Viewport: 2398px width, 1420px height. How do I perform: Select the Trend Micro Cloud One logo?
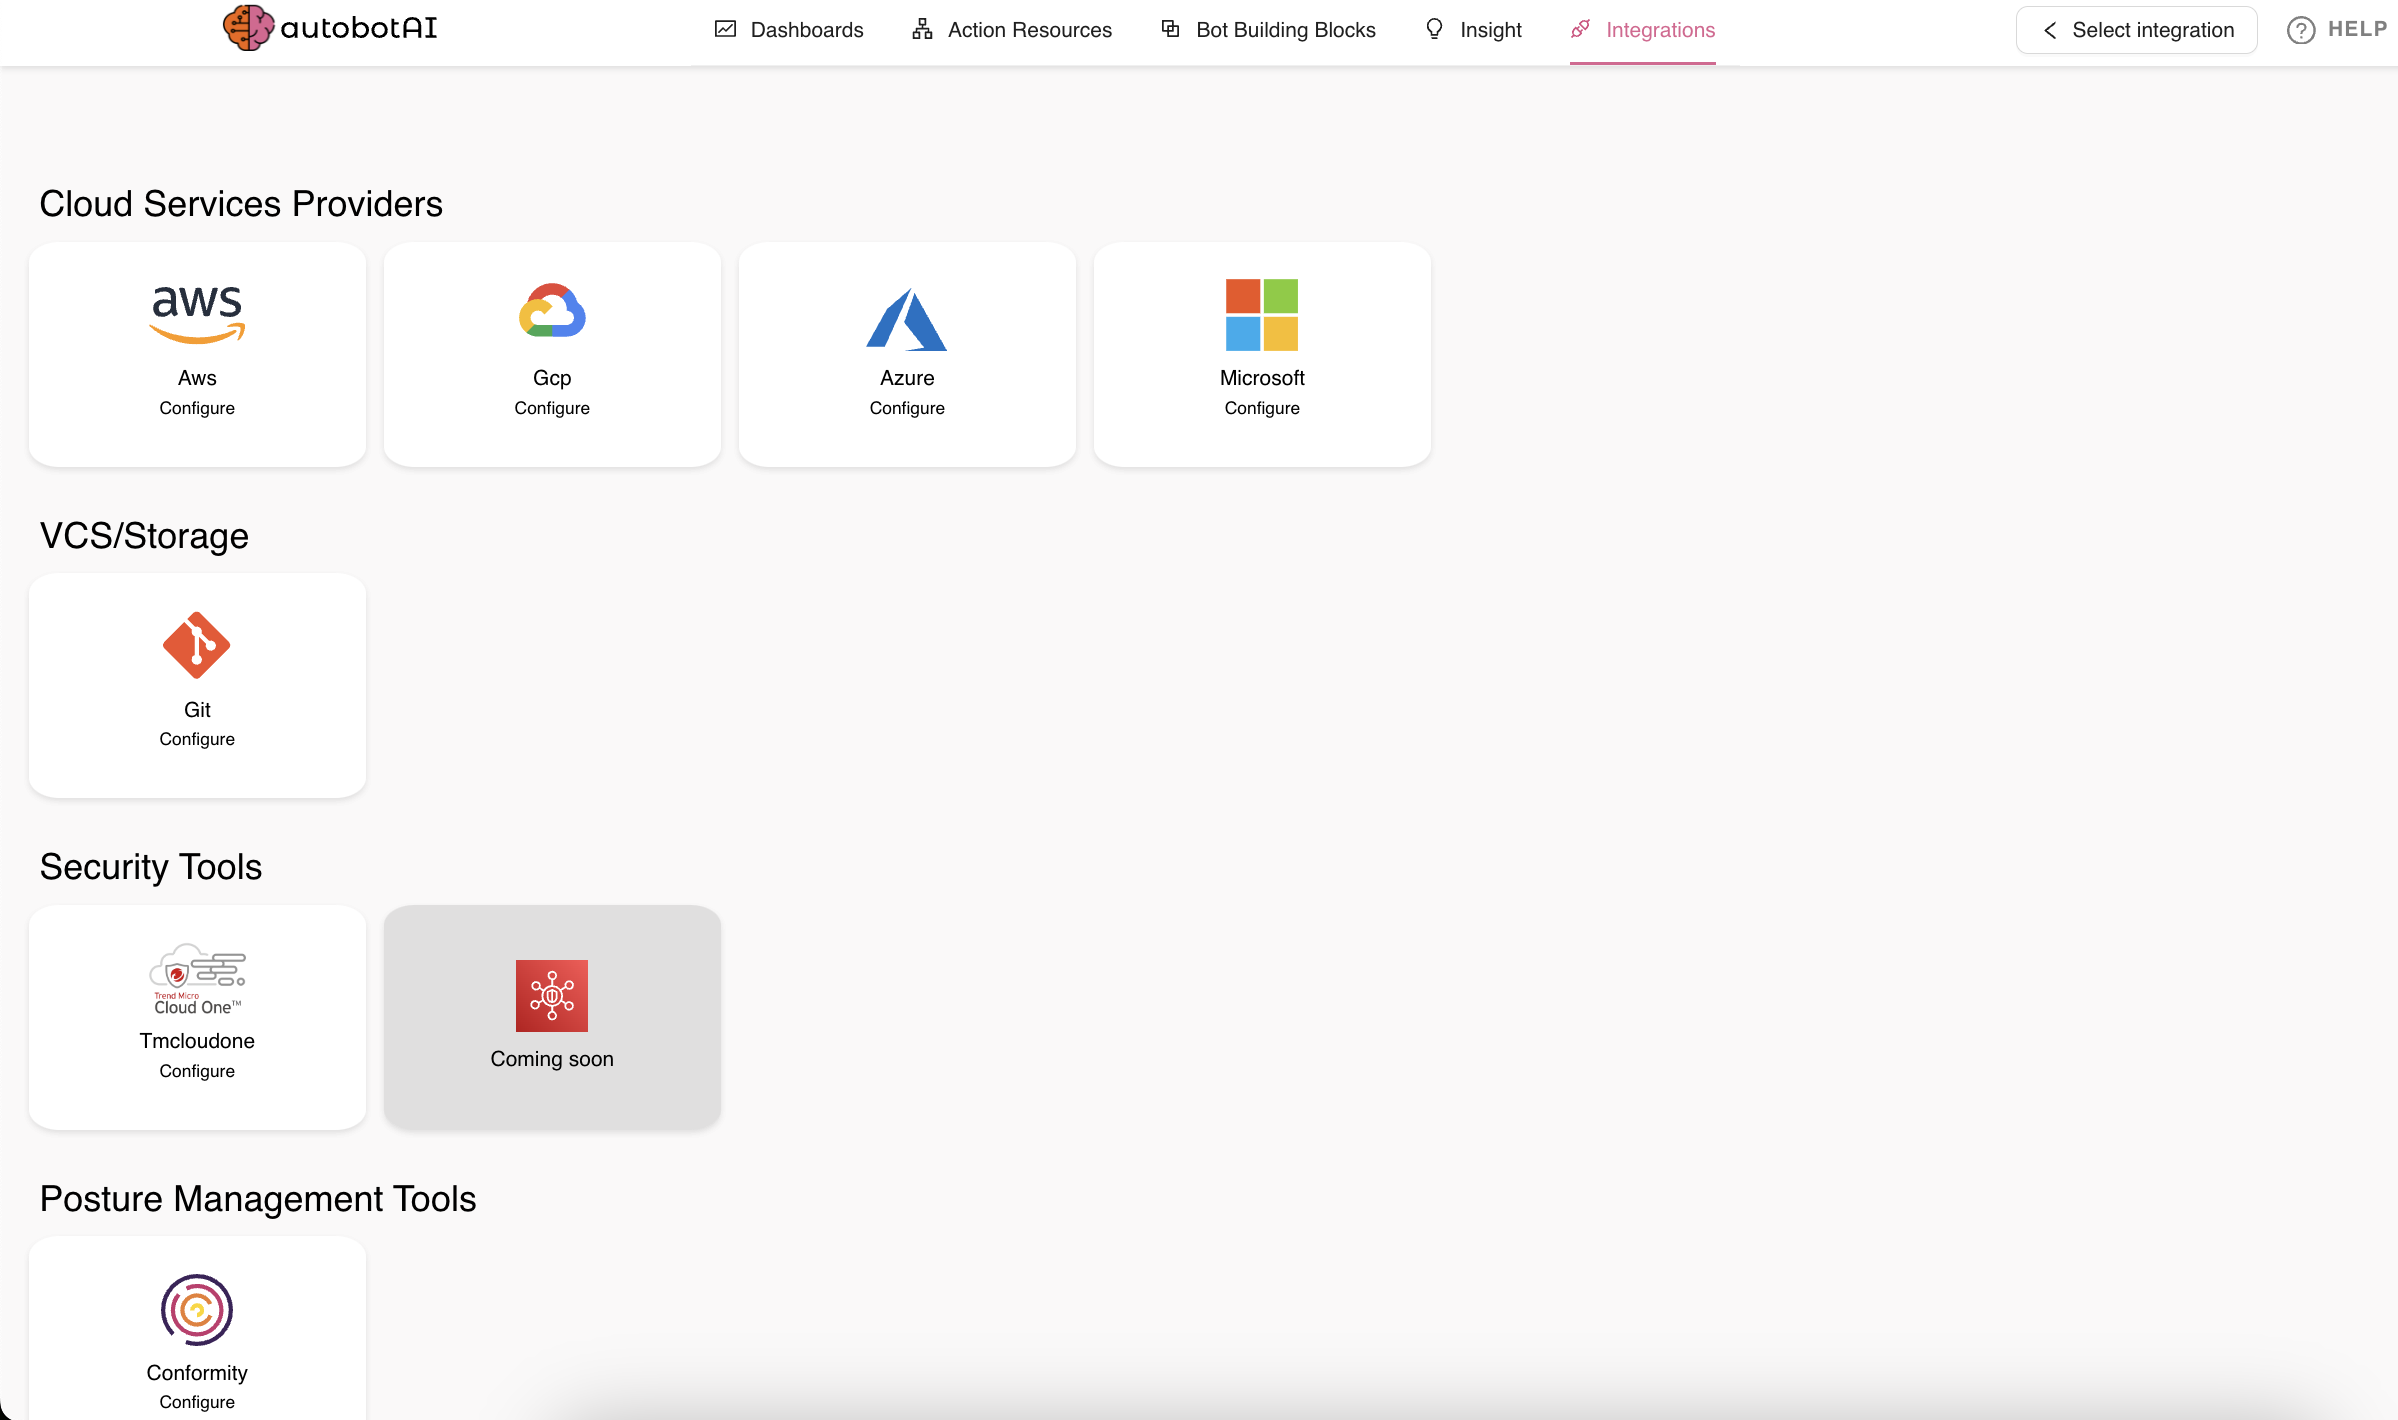coord(197,978)
